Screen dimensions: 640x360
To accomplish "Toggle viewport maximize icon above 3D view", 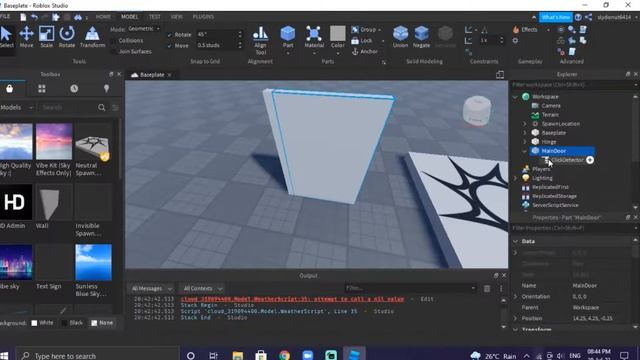I will pyautogui.click(x=500, y=75).
